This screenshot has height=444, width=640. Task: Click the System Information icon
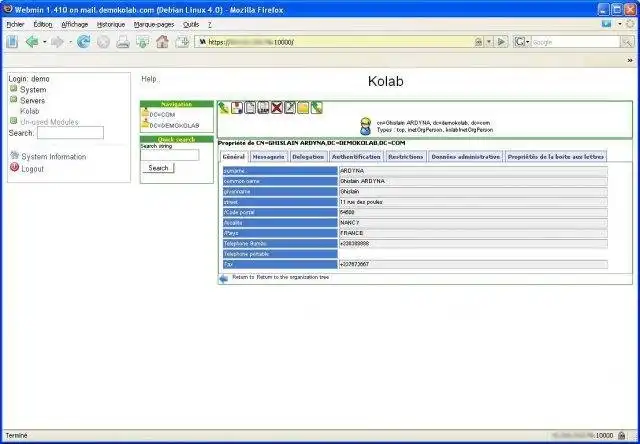(x=15, y=155)
